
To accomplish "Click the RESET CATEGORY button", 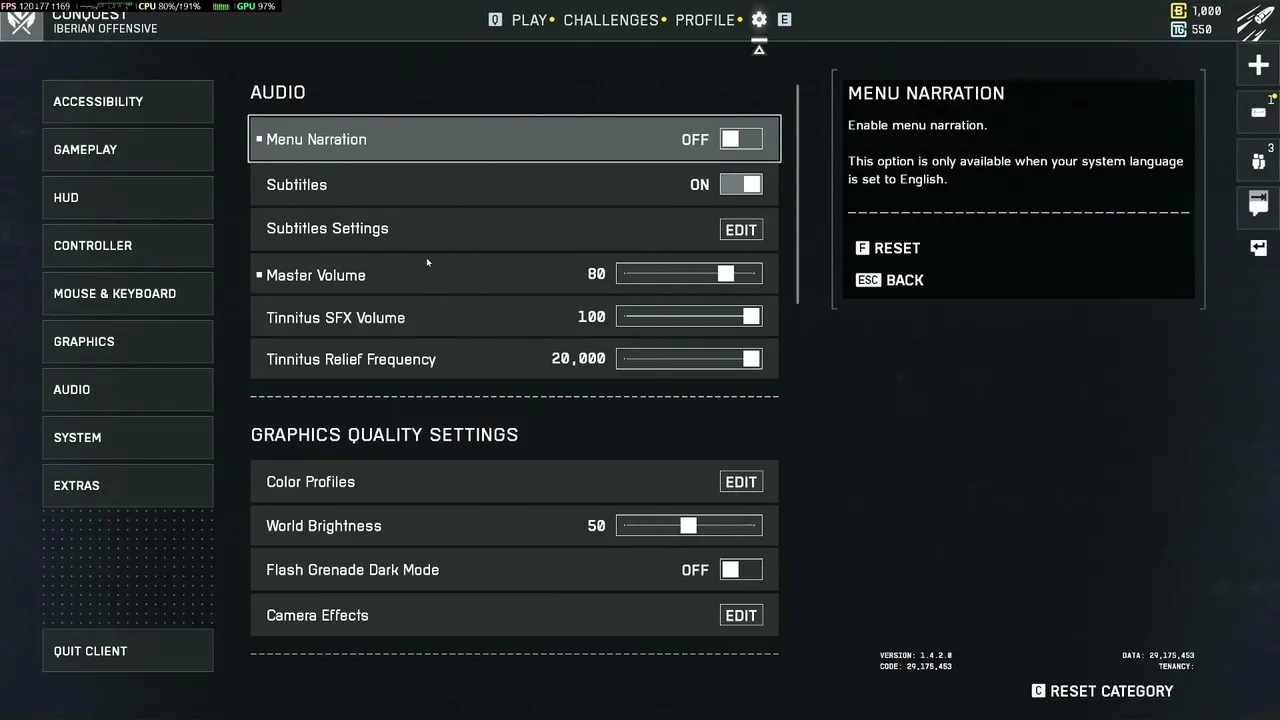I will tap(1102, 691).
